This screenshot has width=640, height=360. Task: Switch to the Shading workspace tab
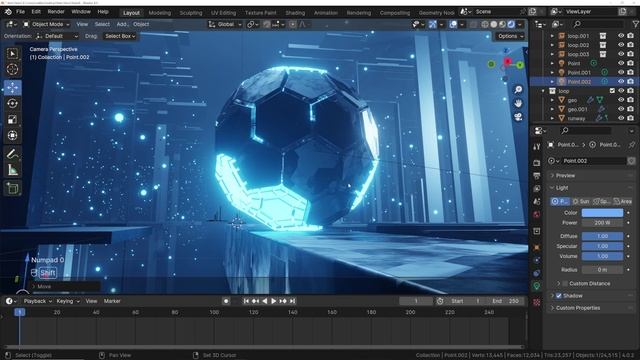click(295, 13)
